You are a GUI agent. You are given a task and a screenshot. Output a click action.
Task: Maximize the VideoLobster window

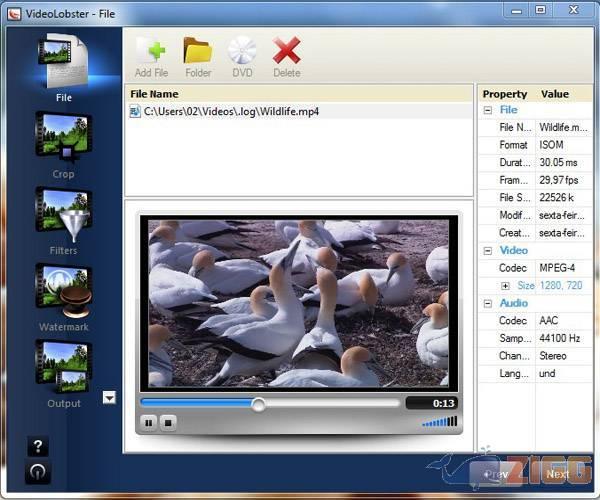(540, 10)
